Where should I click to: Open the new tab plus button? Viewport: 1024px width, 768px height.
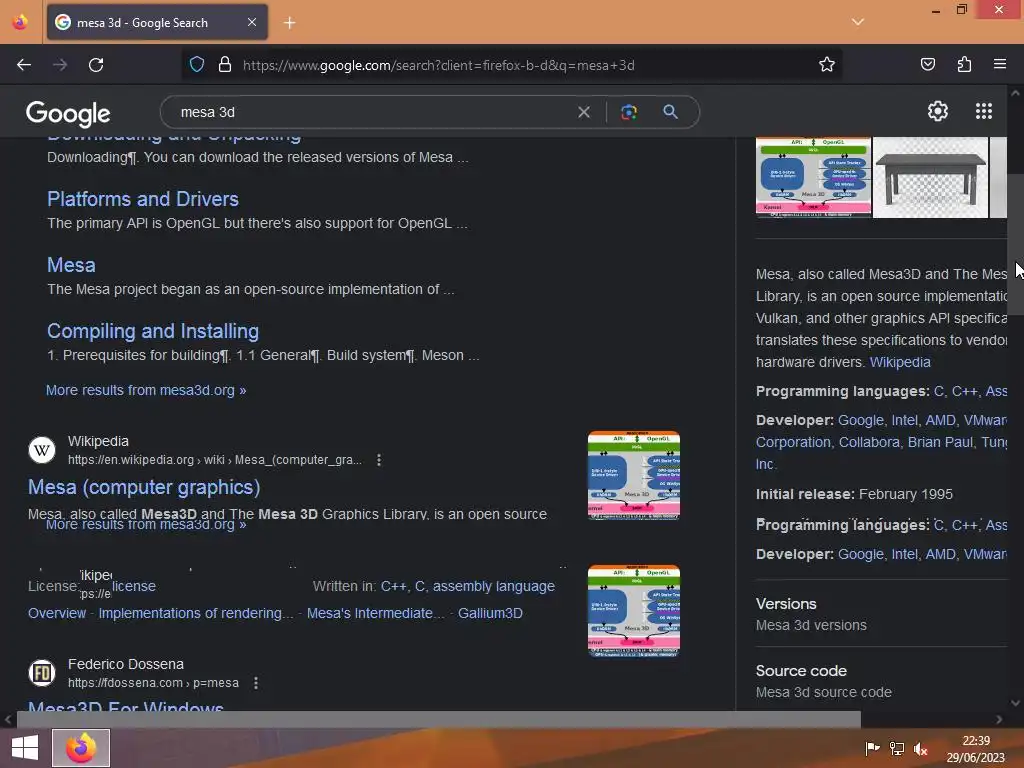coord(289,23)
